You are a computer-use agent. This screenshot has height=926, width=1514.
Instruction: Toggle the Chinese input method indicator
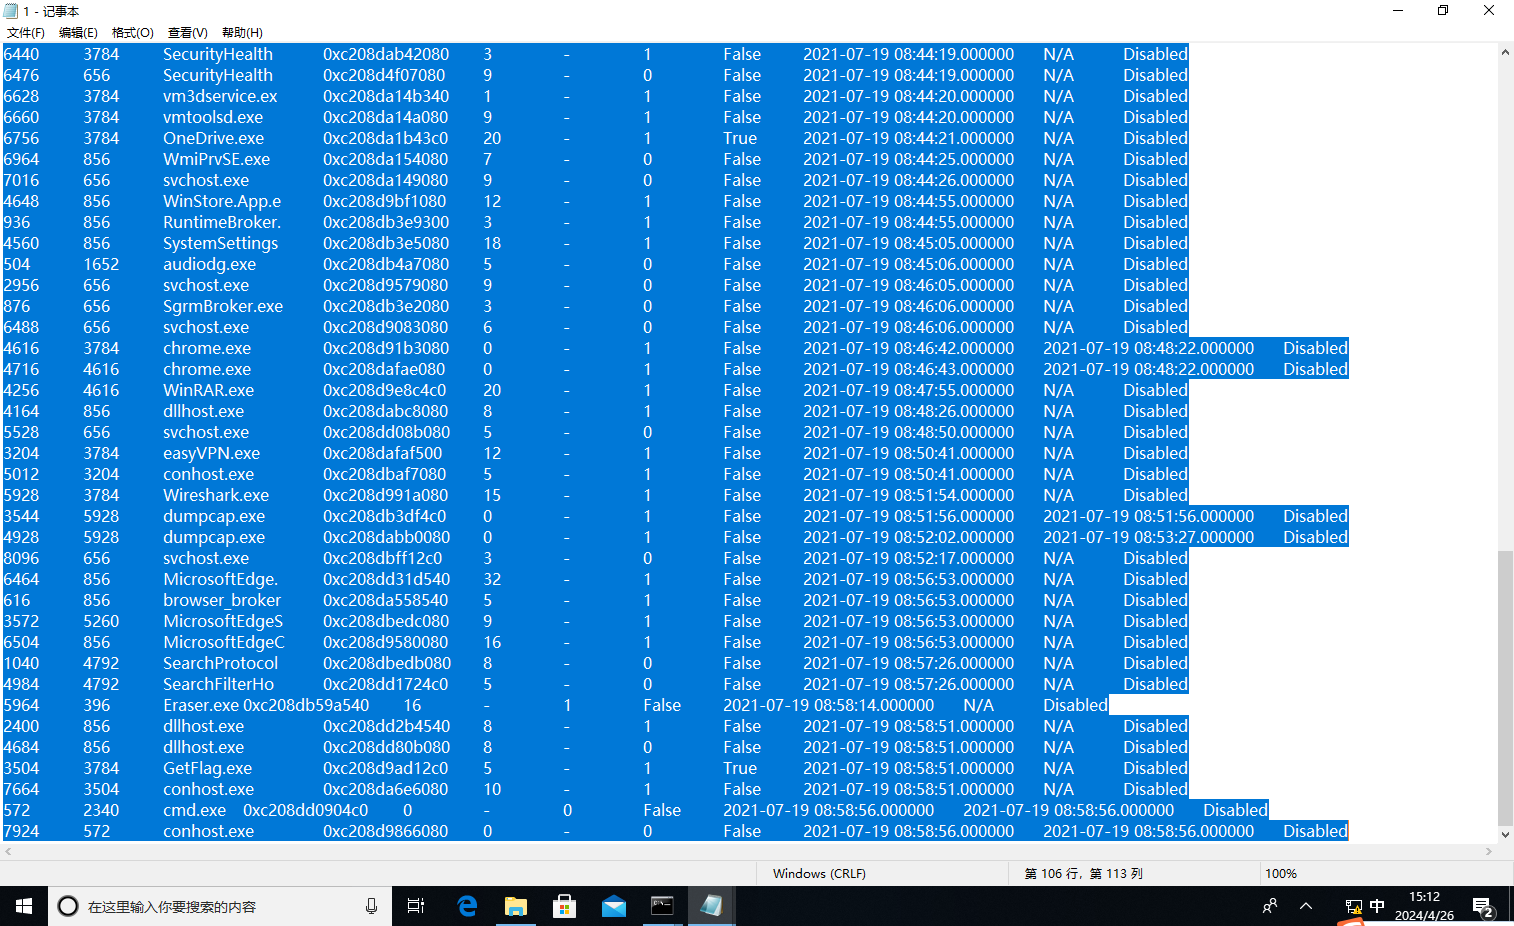click(1377, 906)
